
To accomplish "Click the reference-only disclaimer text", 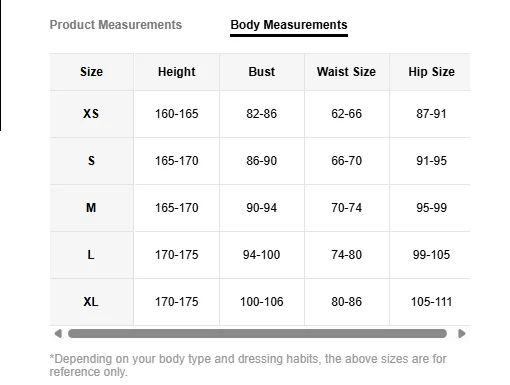I will (248, 365).
